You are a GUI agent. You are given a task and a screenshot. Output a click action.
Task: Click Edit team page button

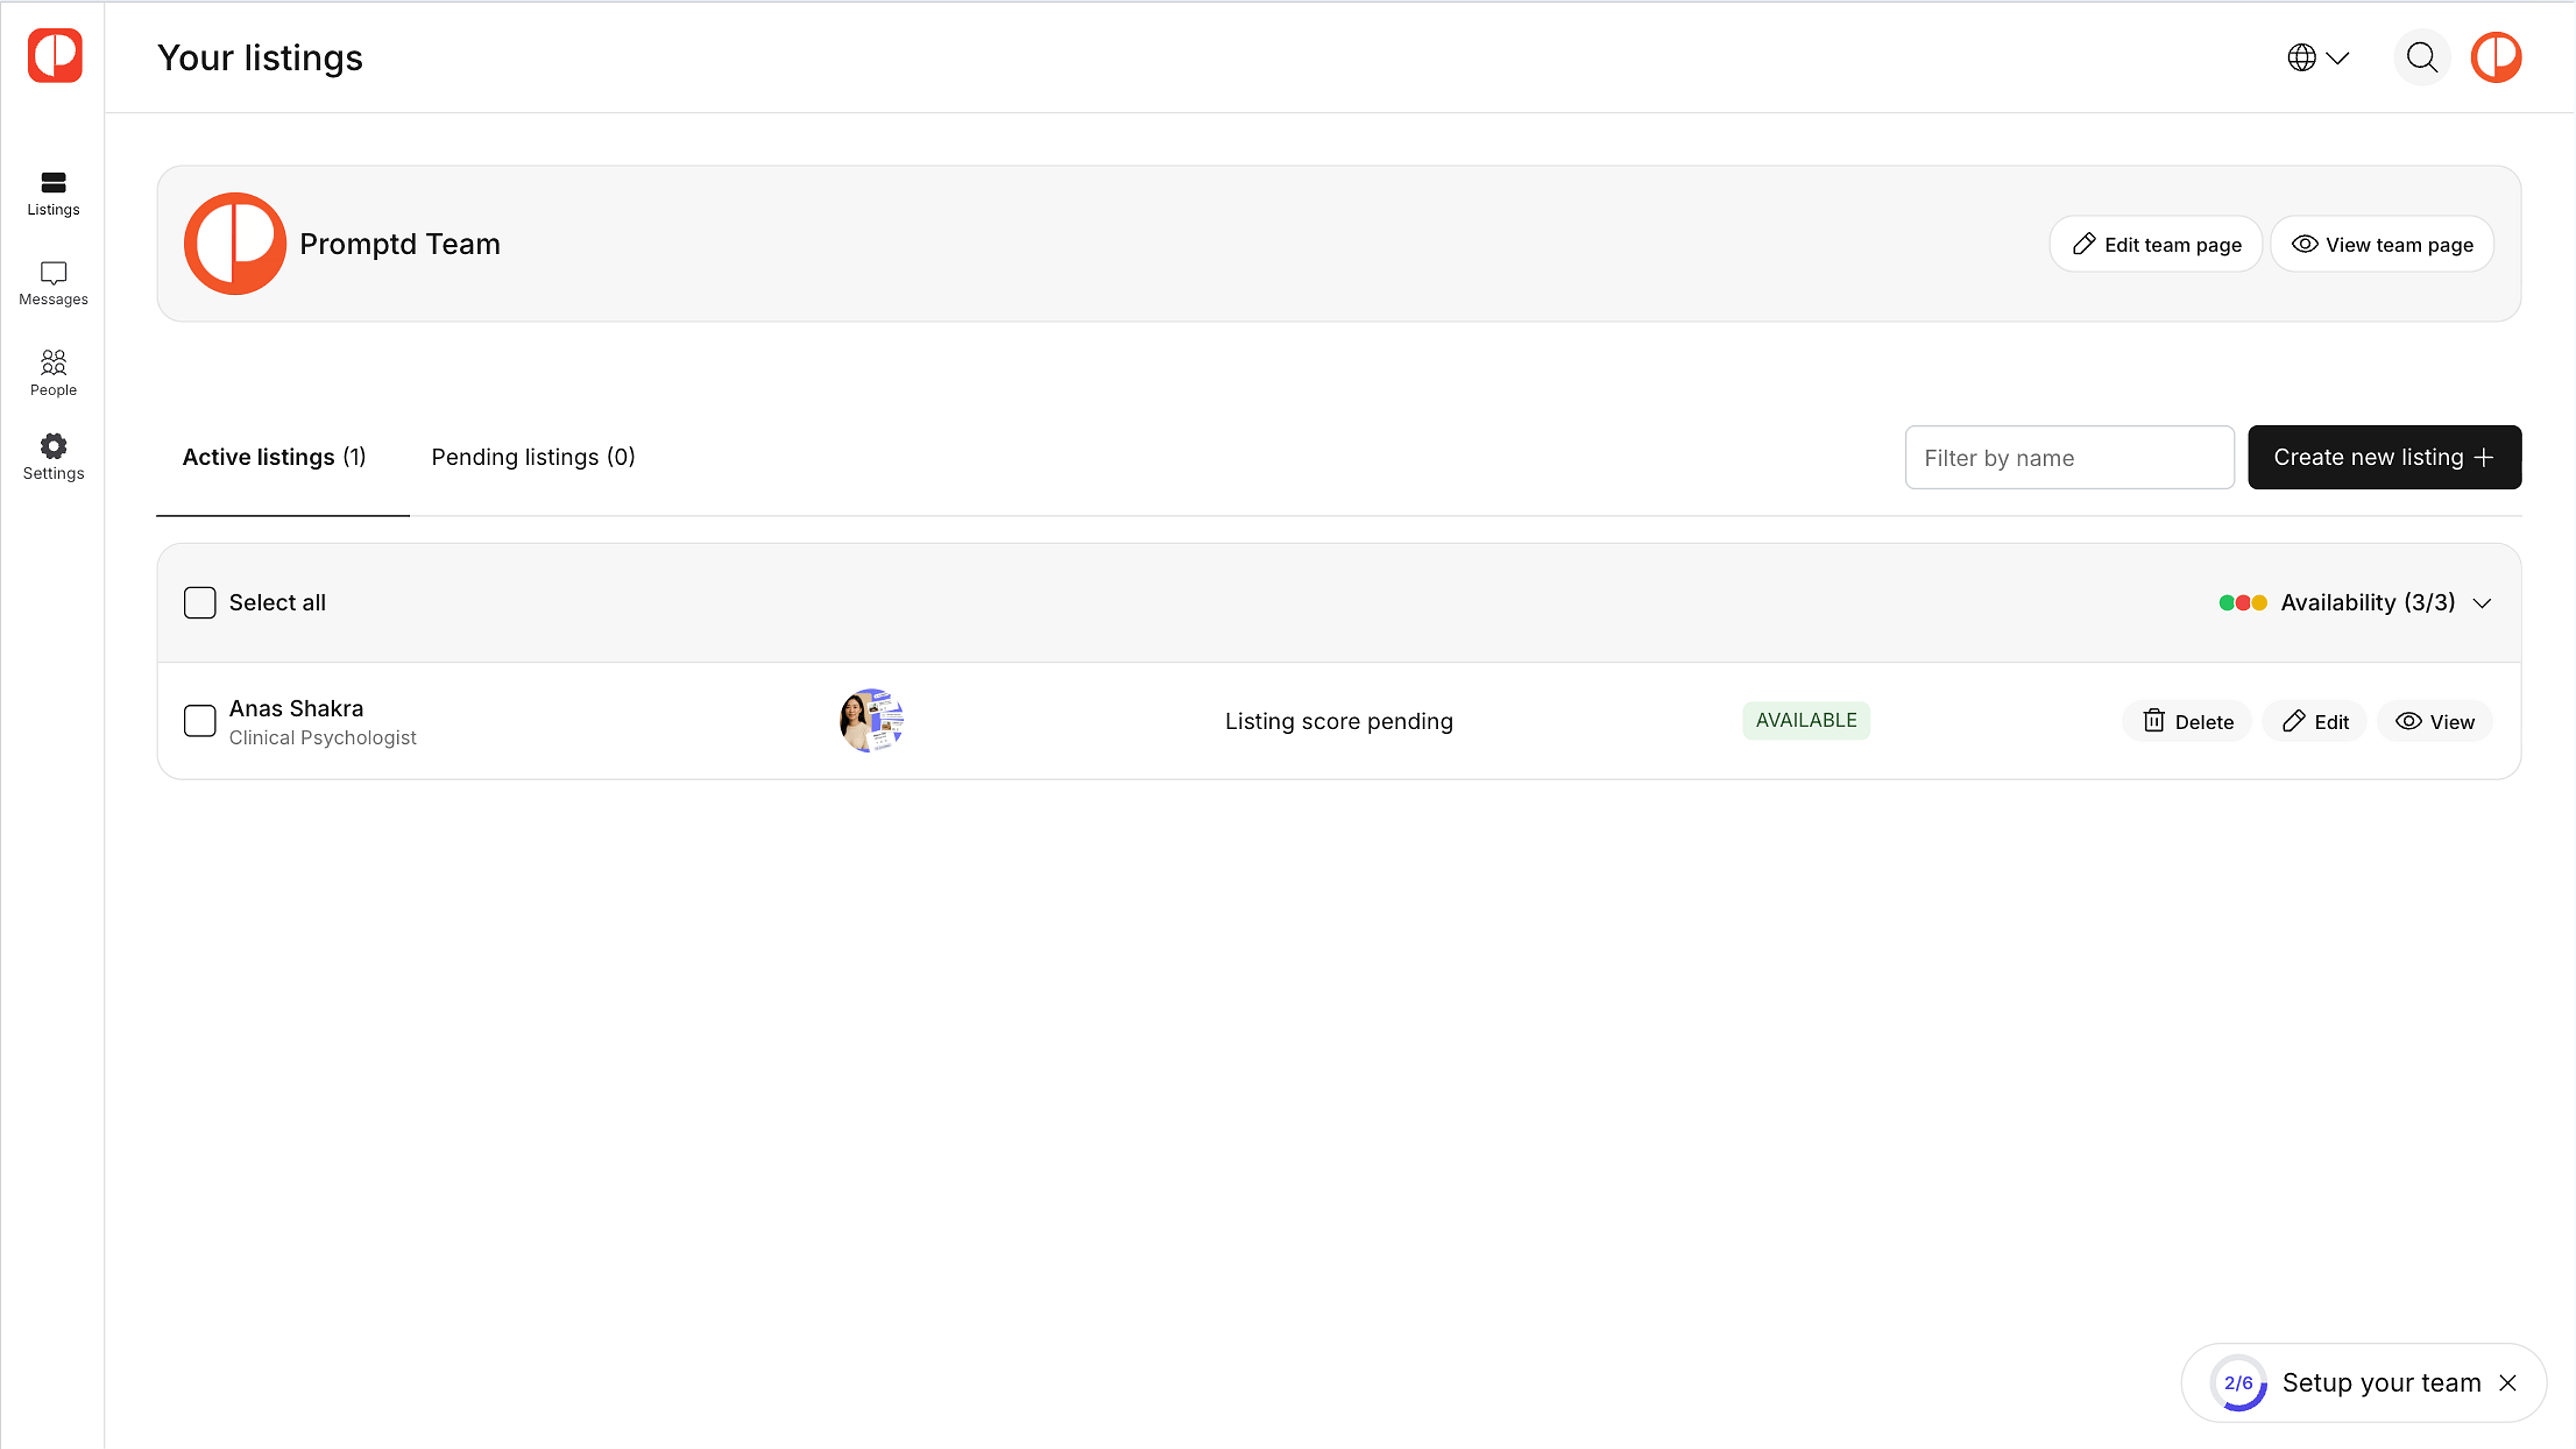(2156, 244)
